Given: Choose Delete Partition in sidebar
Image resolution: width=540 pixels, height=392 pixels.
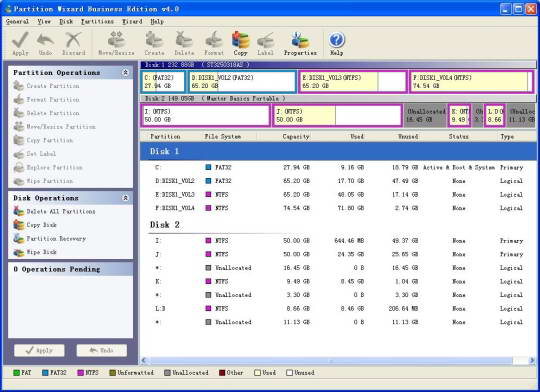Looking at the screenshot, I should (x=46, y=113).
